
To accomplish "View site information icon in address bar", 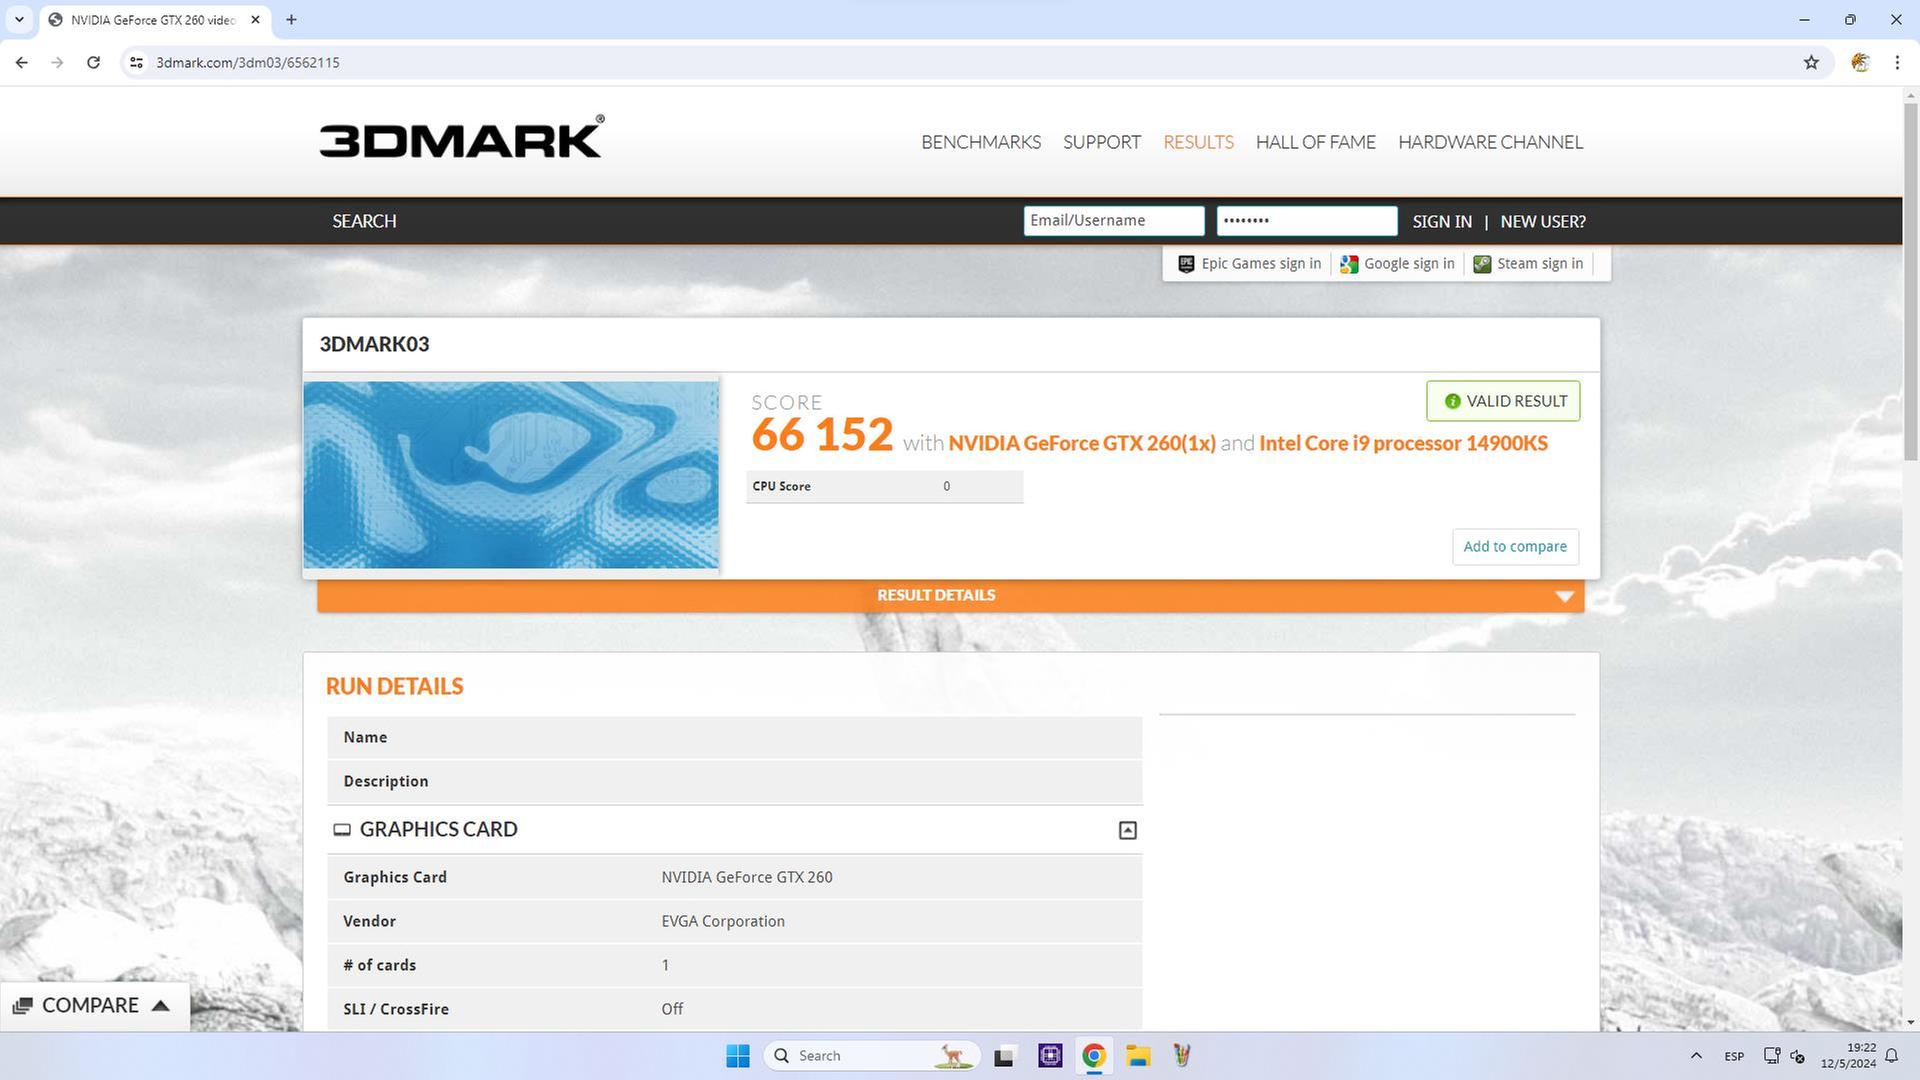I will (137, 62).
